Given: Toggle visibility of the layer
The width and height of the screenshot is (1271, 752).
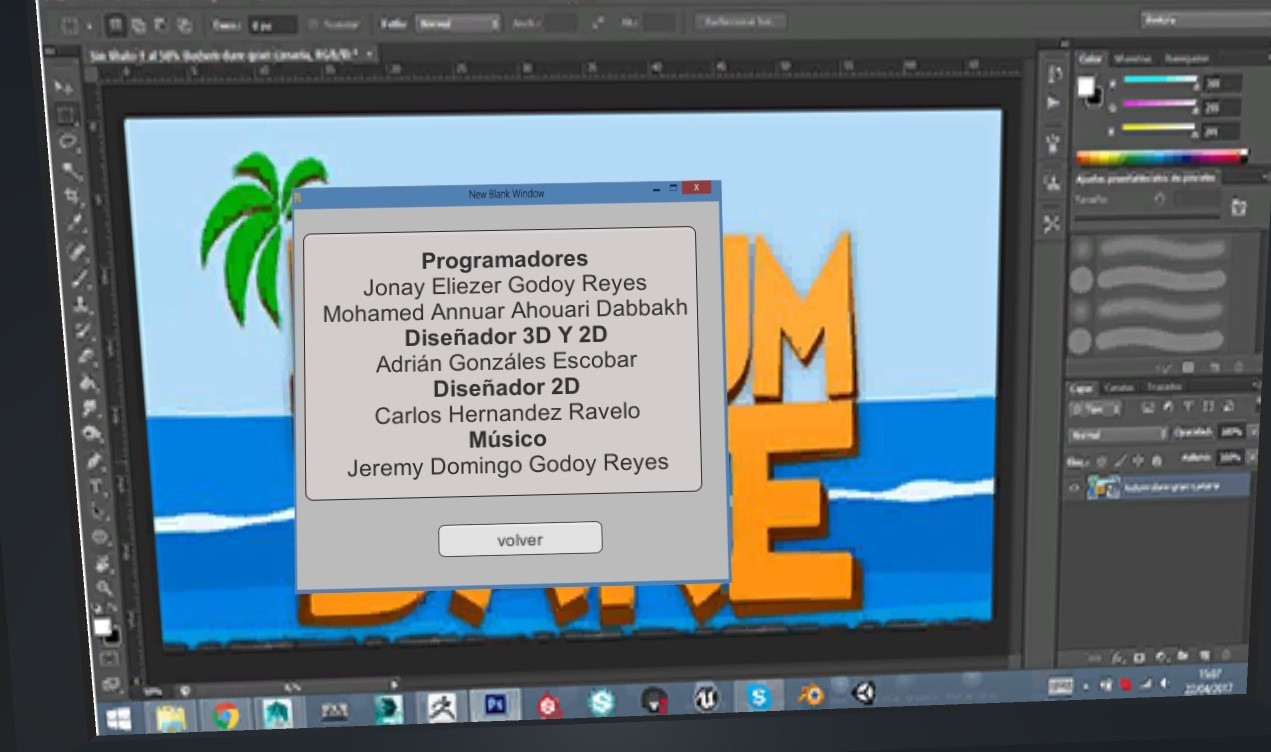Looking at the screenshot, I should click(1075, 488).
